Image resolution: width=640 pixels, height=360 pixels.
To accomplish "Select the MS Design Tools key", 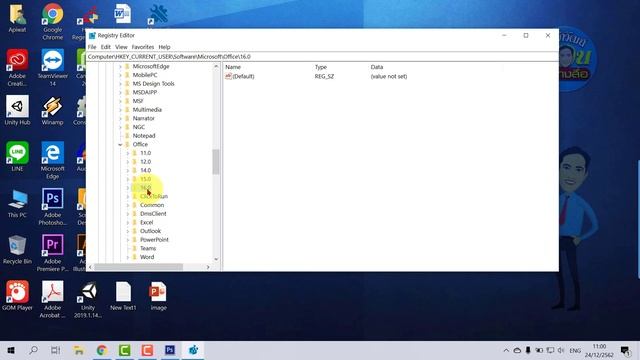I will [153, 83].
